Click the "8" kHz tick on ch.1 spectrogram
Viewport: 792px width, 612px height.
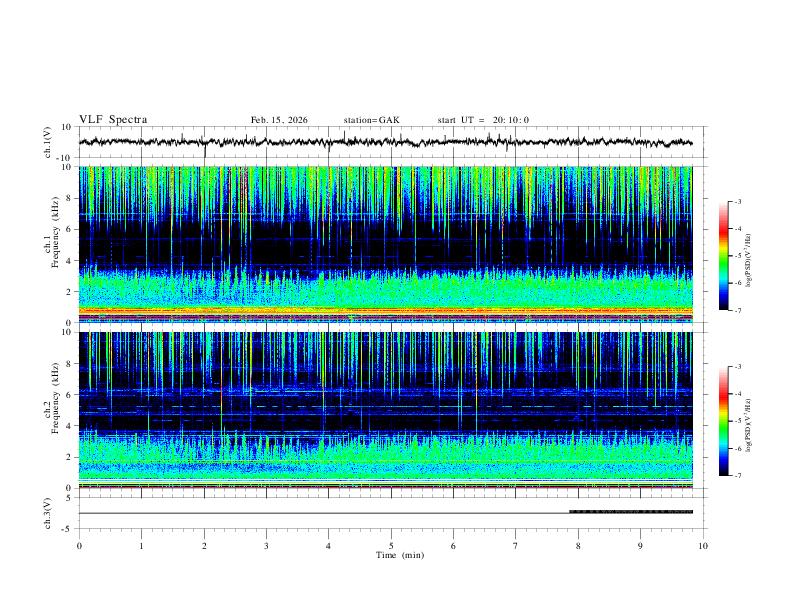70,198
